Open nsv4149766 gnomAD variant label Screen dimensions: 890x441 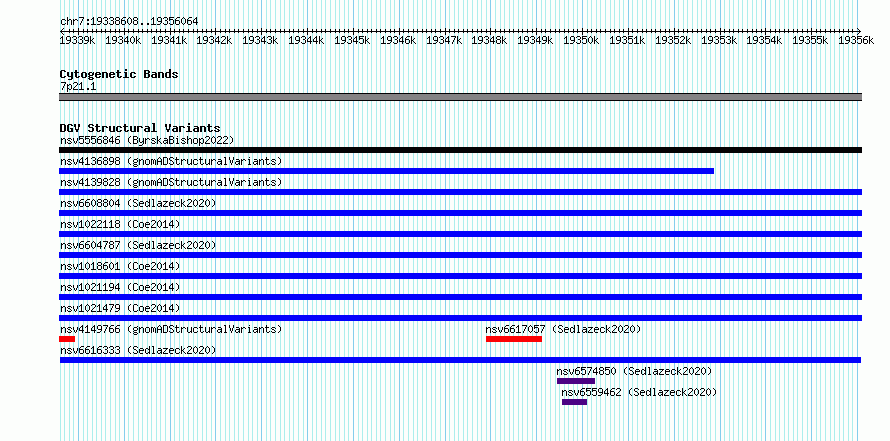pyautogui.click(x=171, y=329)
